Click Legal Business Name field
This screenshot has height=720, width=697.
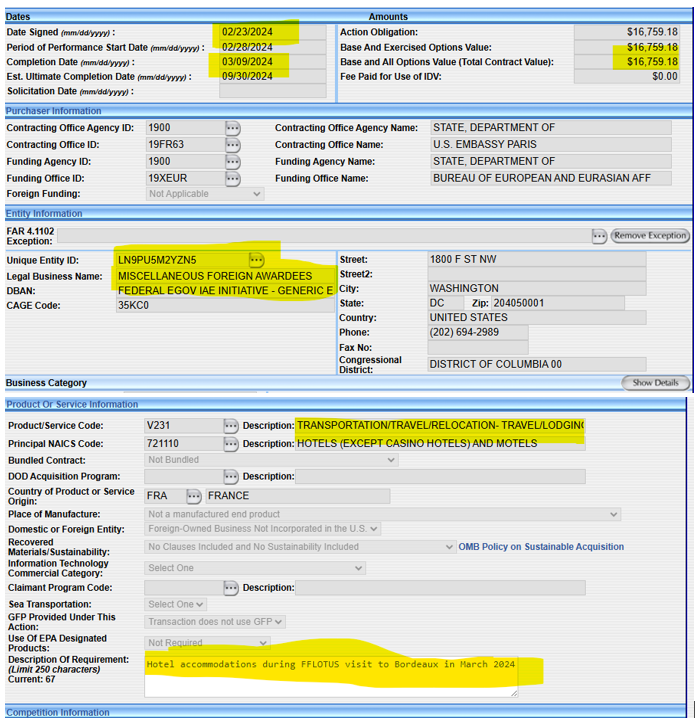225,276
